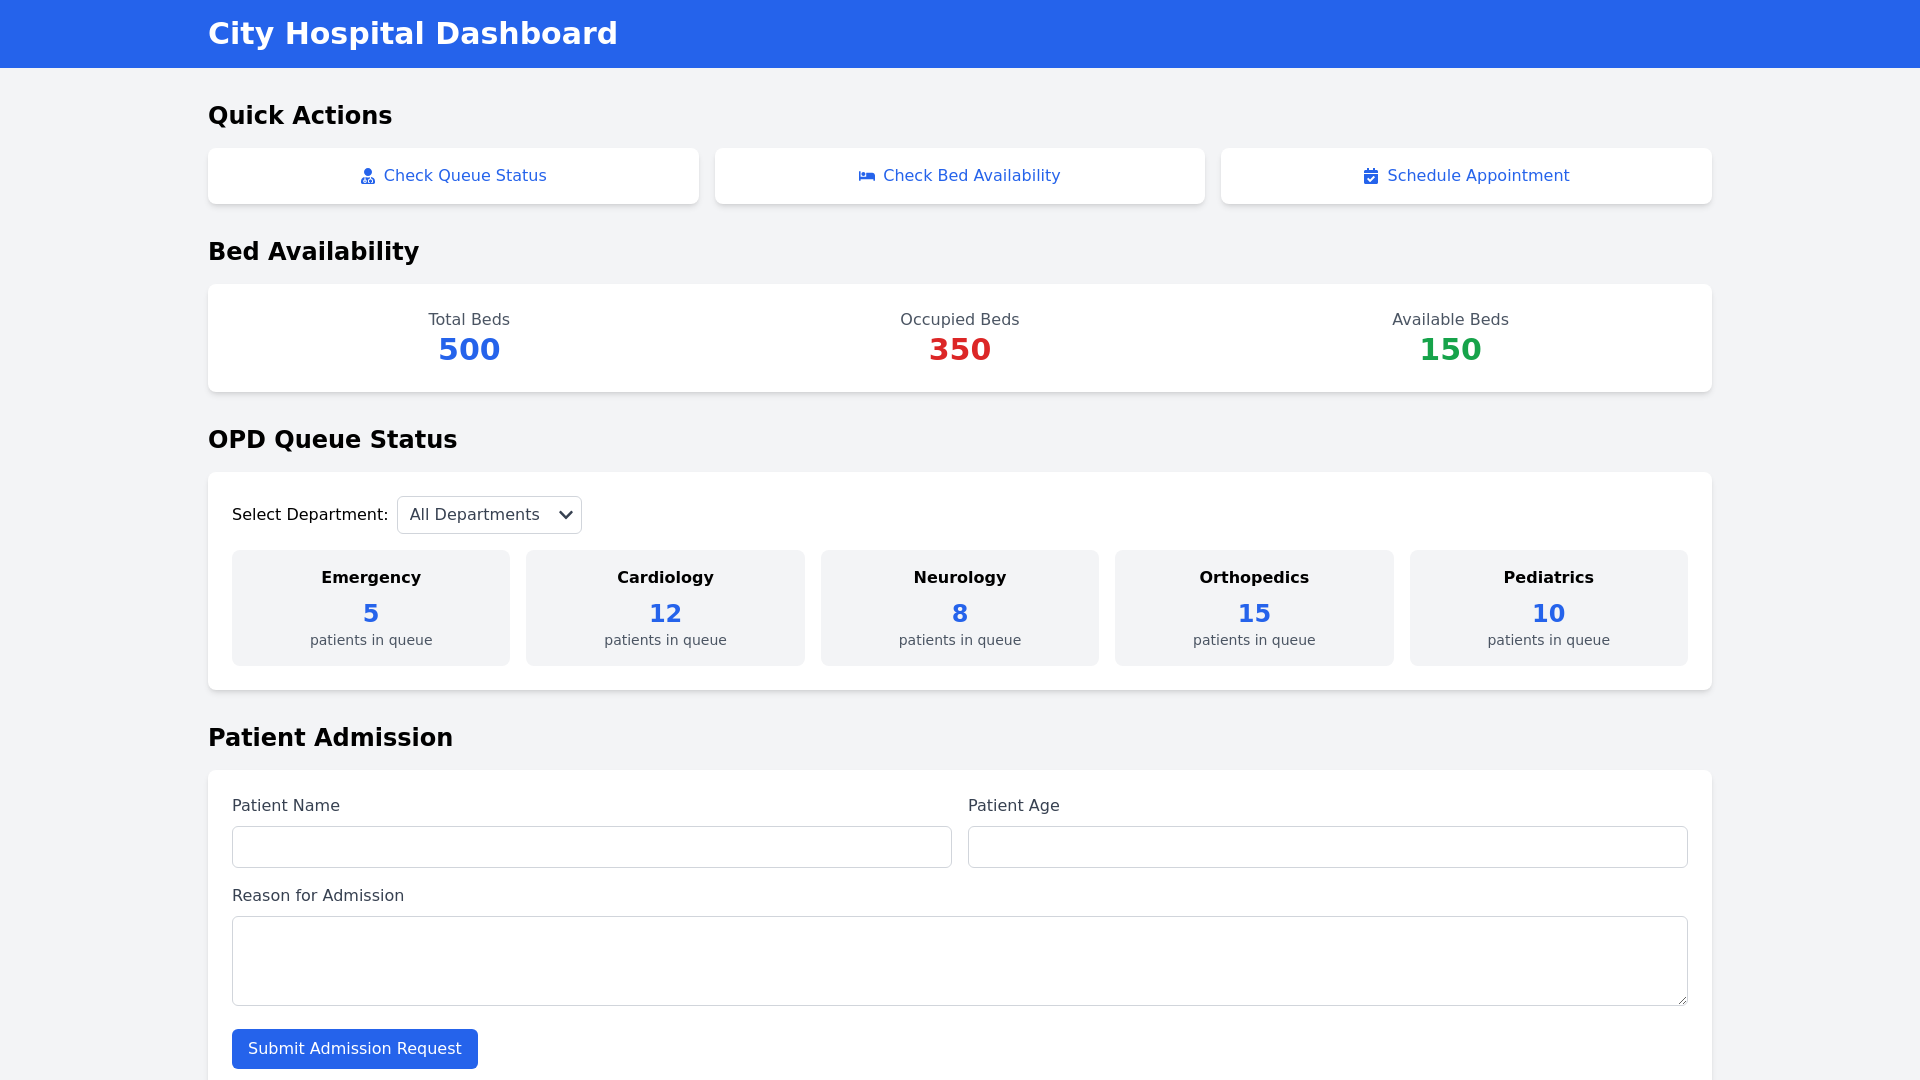Select the Cardiology queue card

665,607
